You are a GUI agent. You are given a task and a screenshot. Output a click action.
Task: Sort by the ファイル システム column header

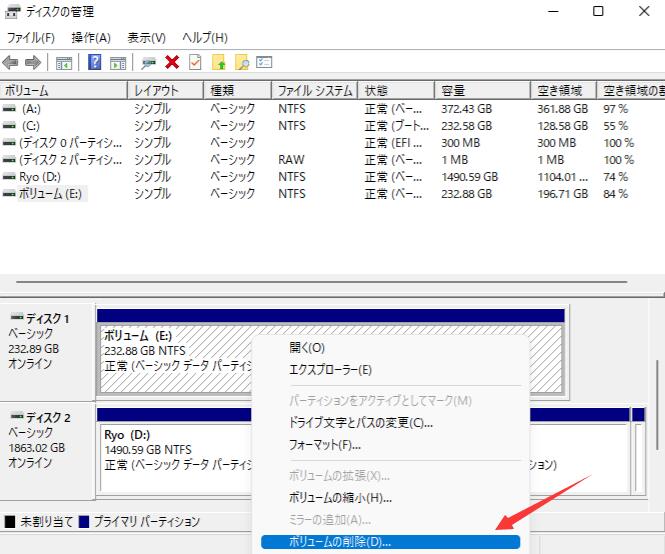[313, 90]
